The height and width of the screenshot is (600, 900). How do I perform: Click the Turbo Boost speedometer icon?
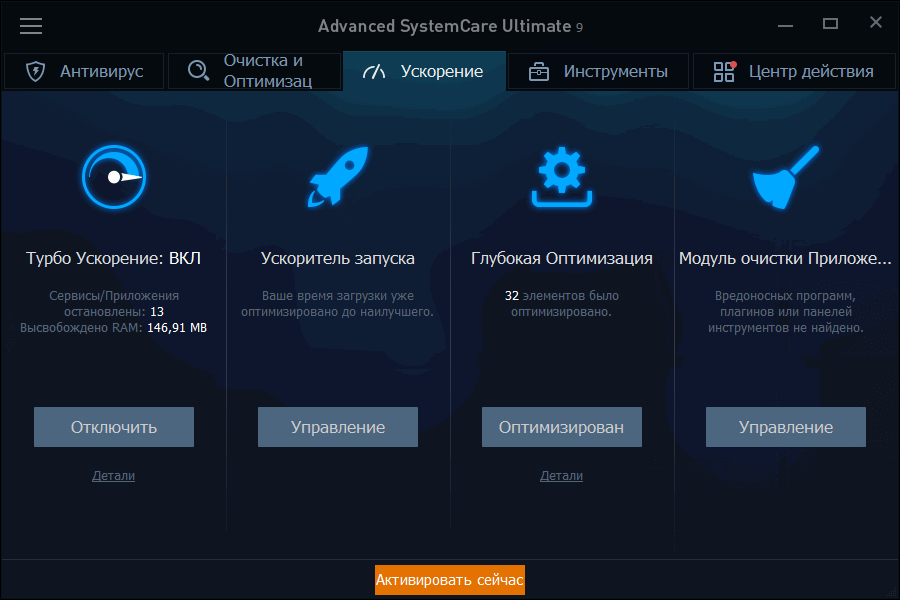tap(113, 177)
